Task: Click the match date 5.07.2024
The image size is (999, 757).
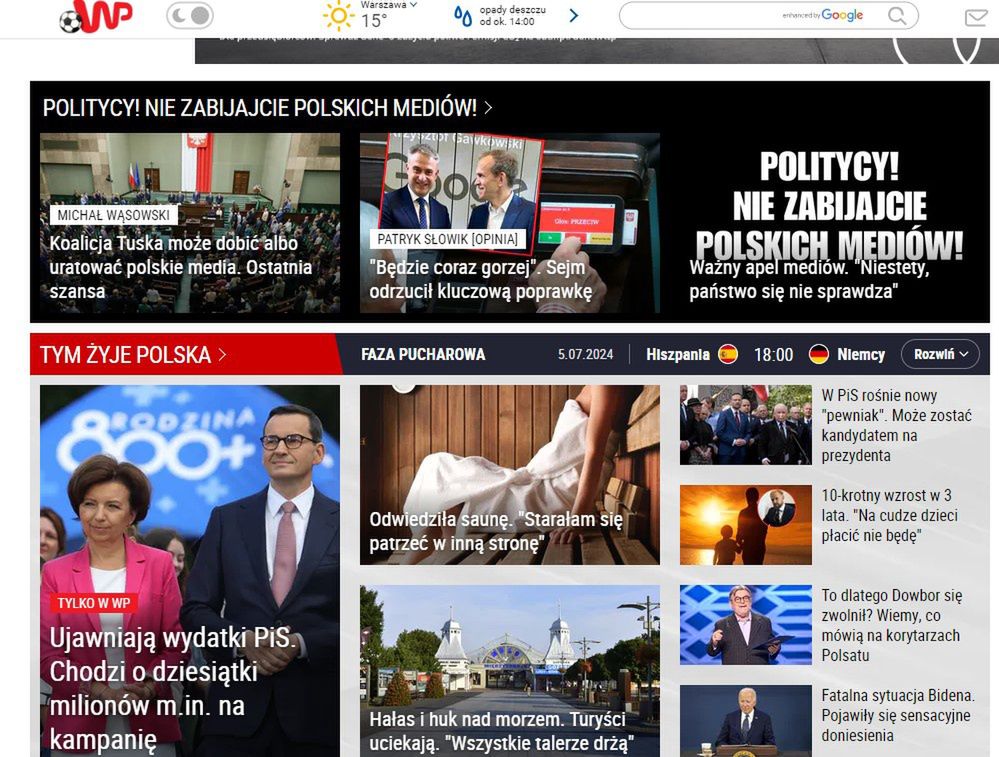Action: (x=586, y=354)
